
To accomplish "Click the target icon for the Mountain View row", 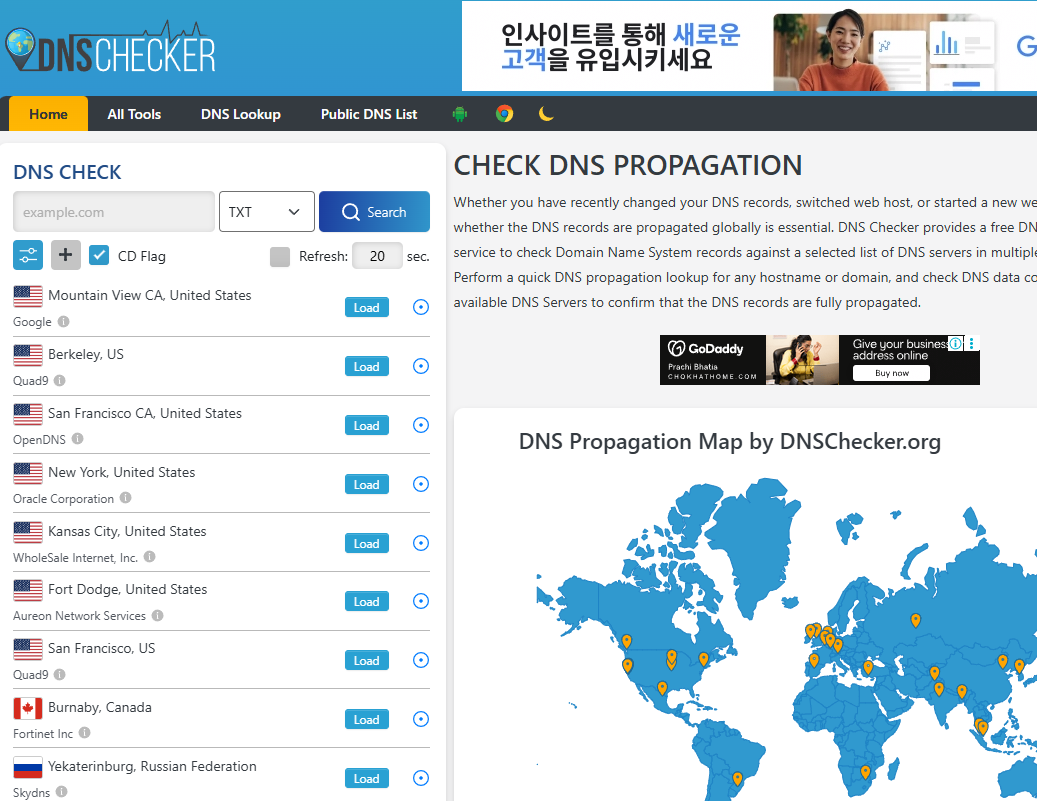I will (421, 307).
